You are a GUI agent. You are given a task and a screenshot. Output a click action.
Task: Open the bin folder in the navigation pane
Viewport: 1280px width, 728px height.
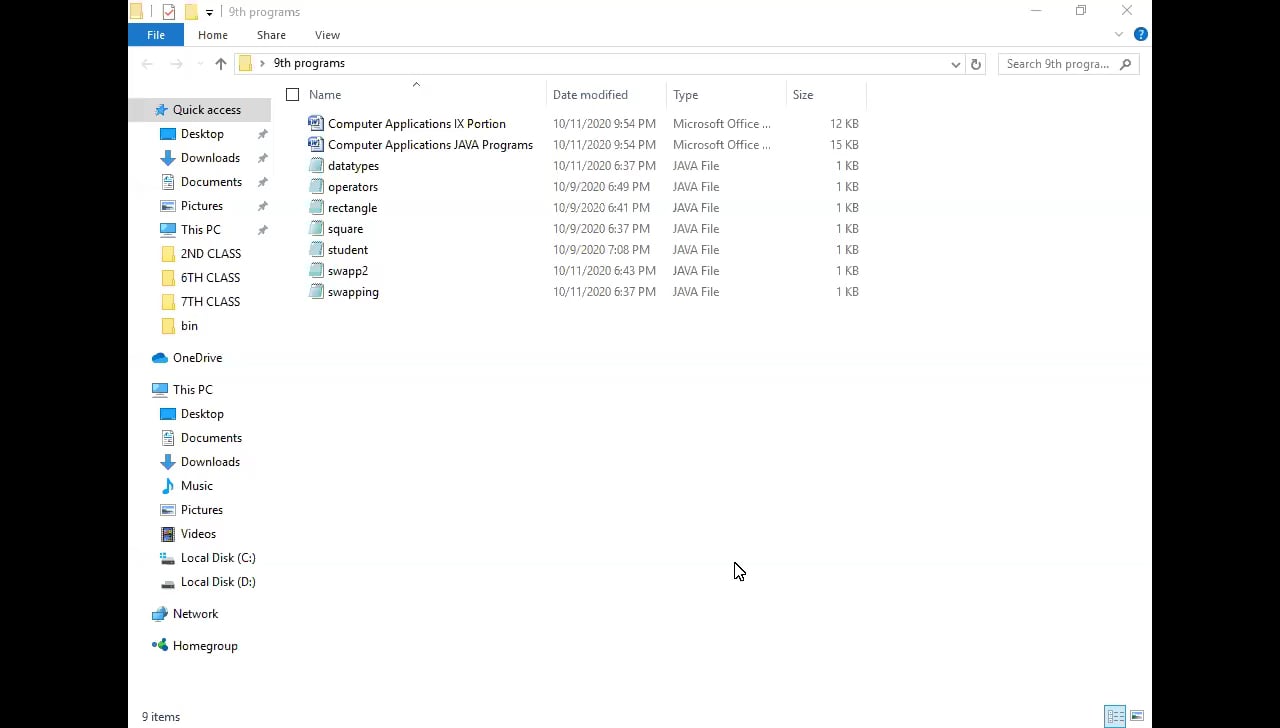(x=189, y=326)
